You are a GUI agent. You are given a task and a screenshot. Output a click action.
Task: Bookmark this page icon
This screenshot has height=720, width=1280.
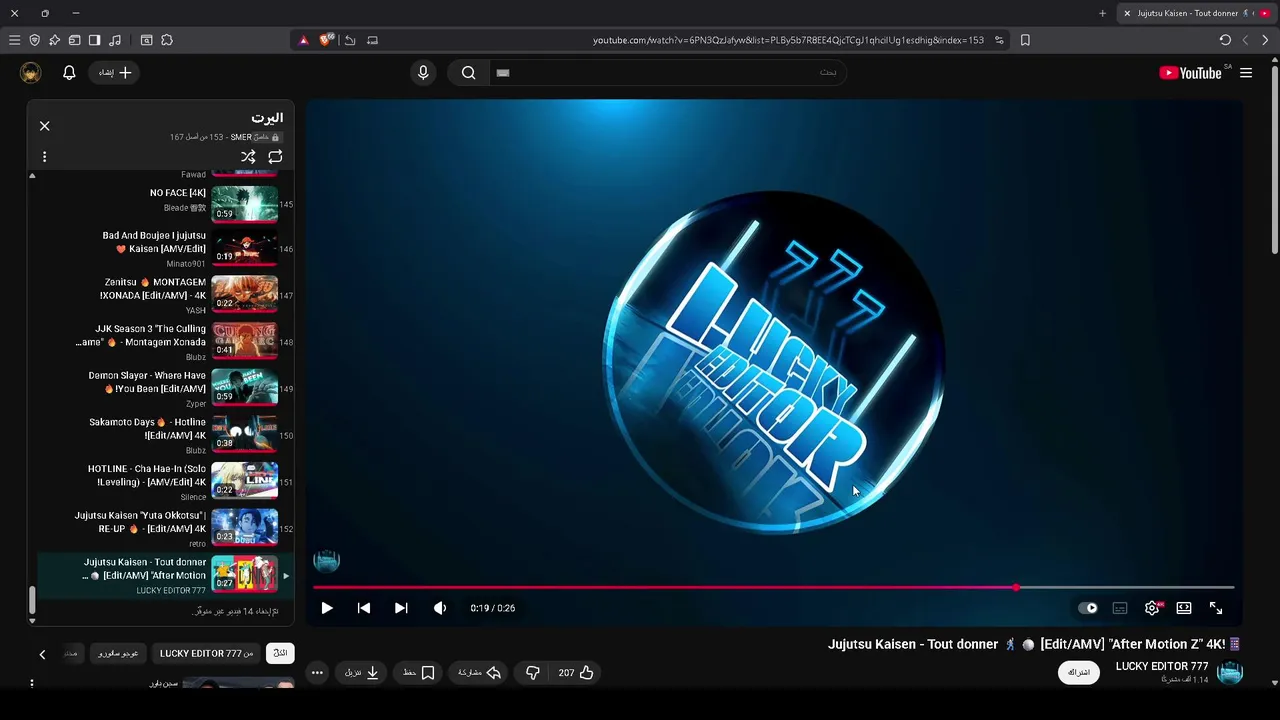tap(1025, 40)
